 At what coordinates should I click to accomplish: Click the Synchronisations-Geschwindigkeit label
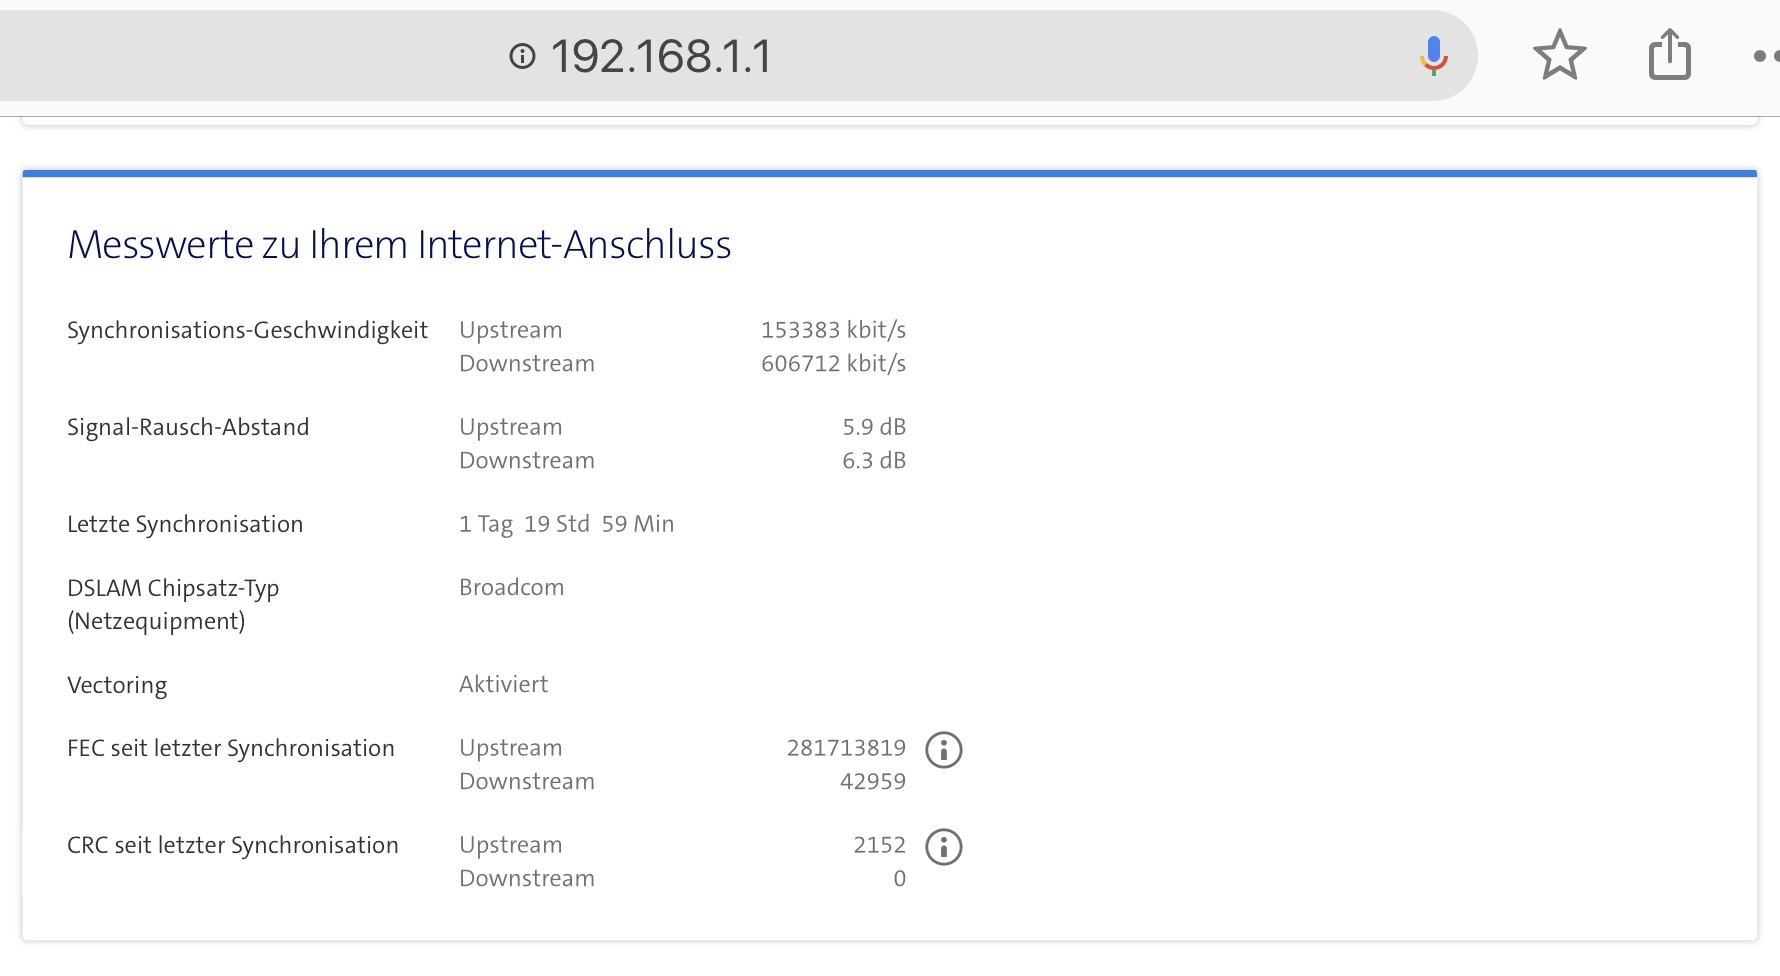click(247, 330)
